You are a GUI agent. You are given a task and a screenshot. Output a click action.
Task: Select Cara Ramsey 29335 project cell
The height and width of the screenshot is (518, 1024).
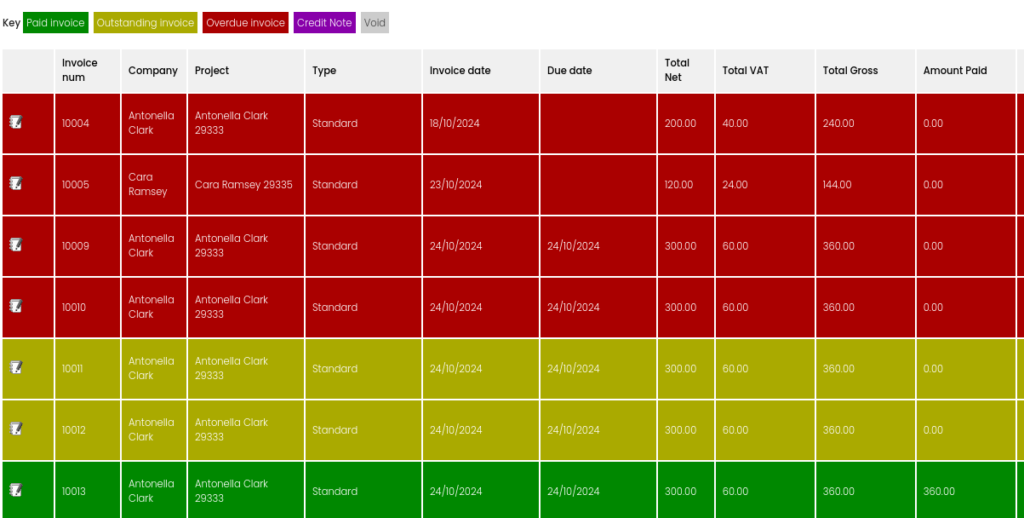tap(243, 185)
